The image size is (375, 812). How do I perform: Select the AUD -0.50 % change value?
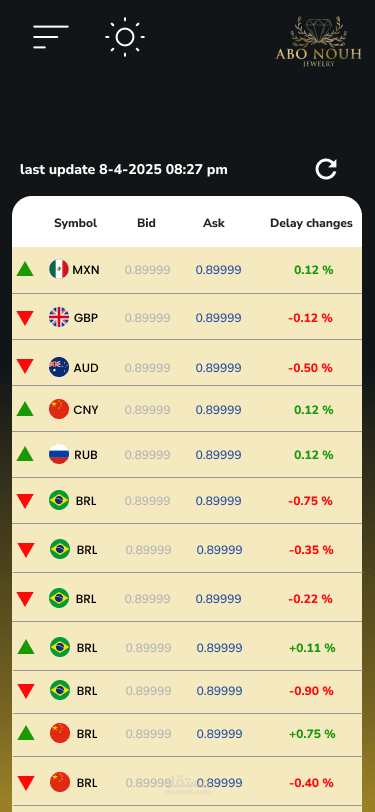pyautogui.click(x=310, y=368)
